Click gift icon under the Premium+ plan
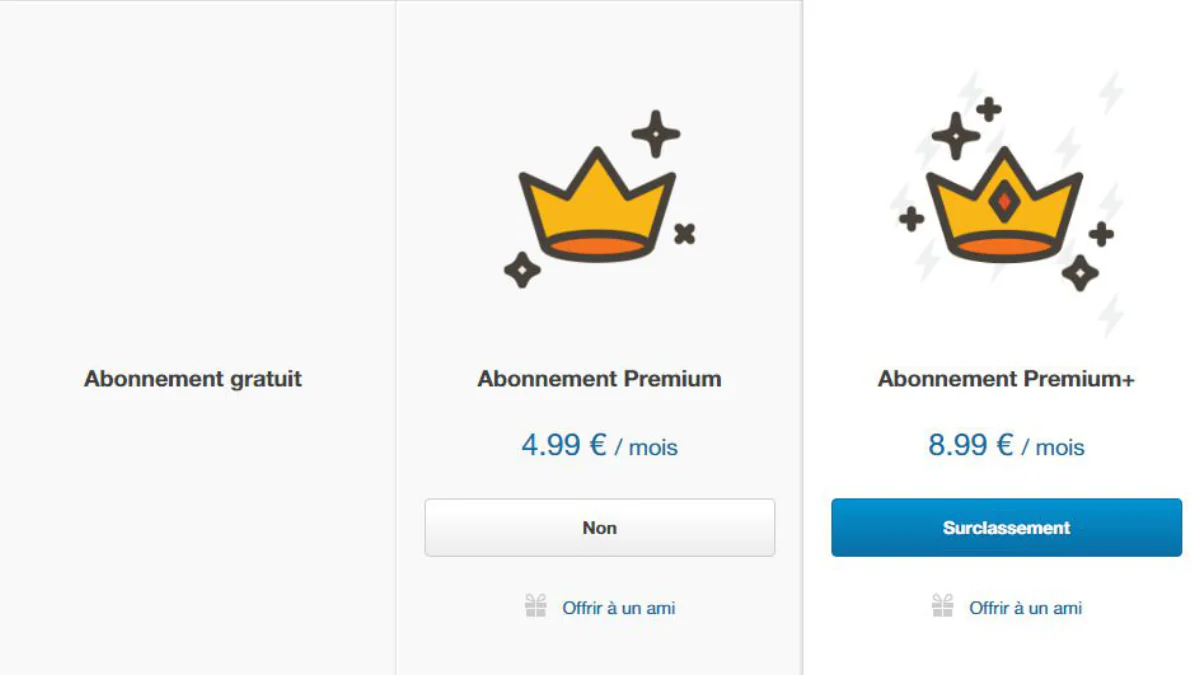This screenshot has width=1200, height=675. click(942, 606)
